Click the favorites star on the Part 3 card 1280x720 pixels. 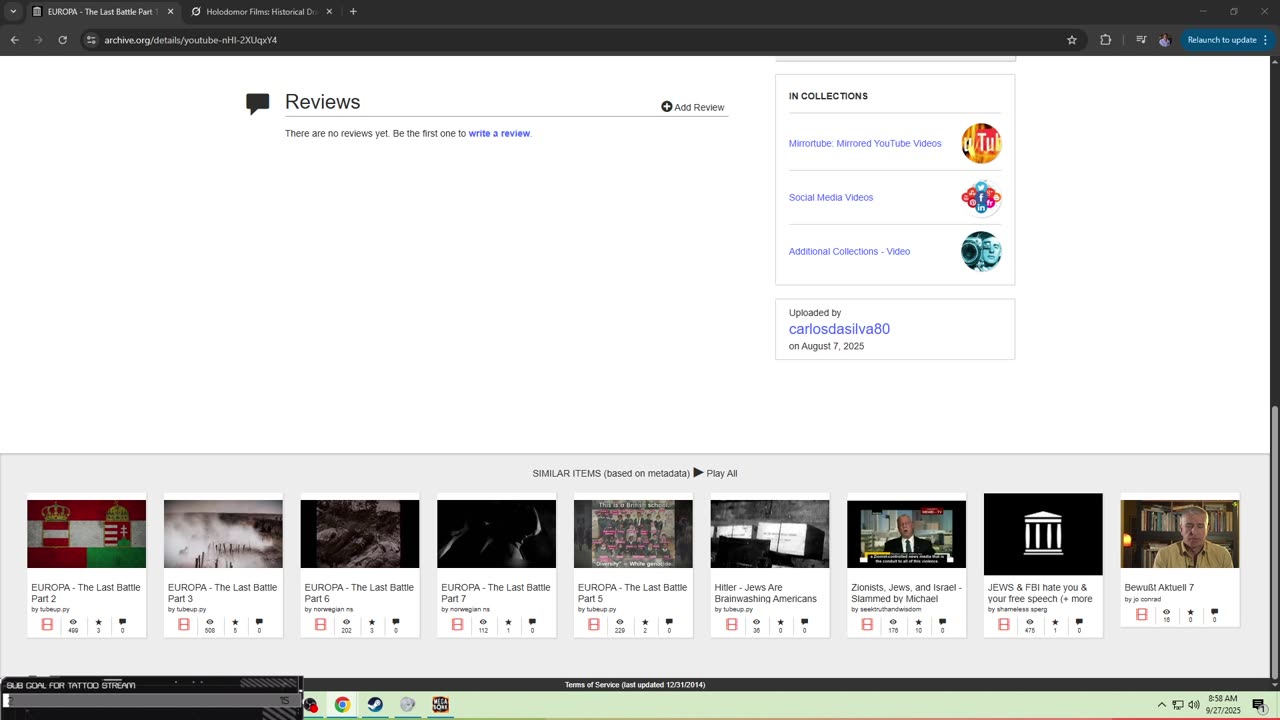[235, 622]
